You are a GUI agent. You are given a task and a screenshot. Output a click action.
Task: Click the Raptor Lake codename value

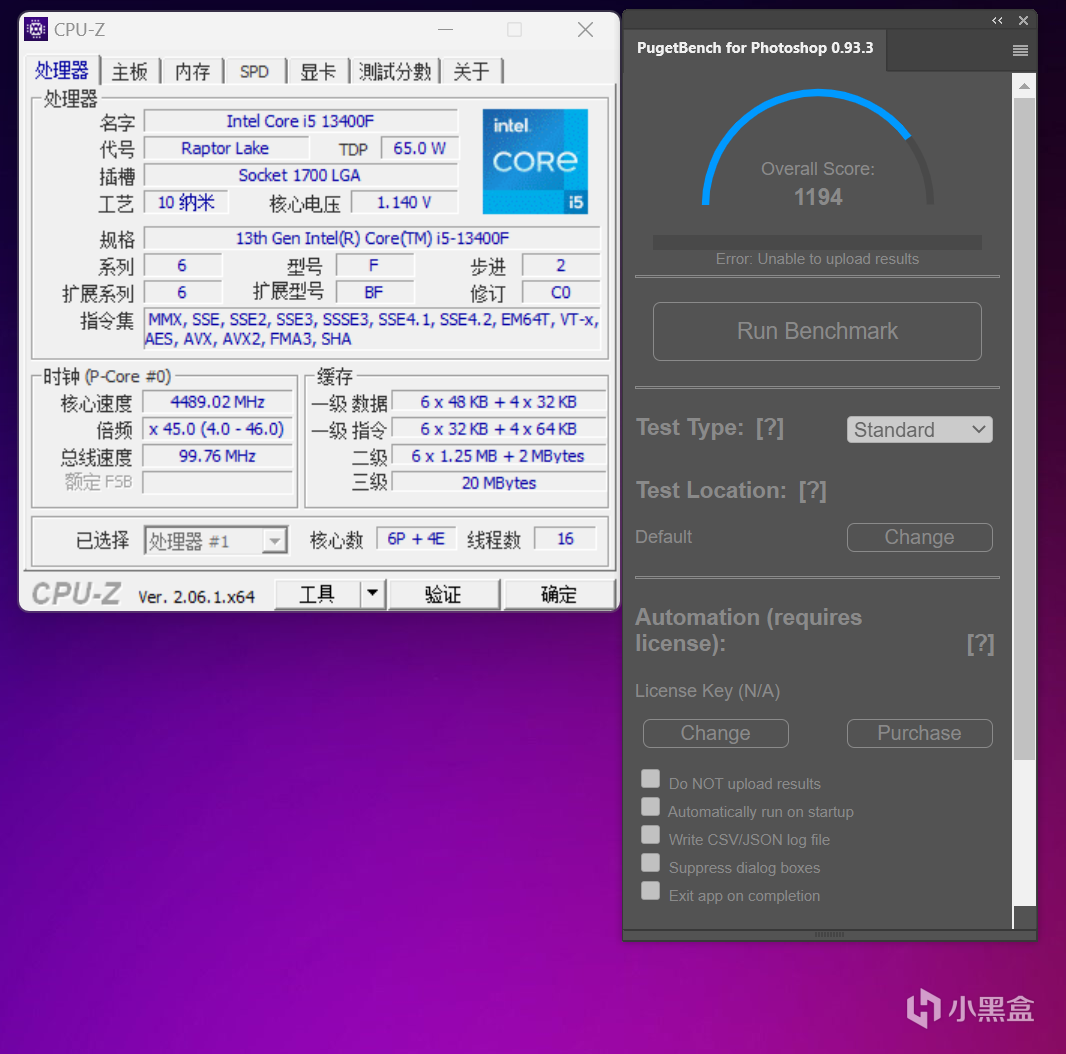coord(225,148)
